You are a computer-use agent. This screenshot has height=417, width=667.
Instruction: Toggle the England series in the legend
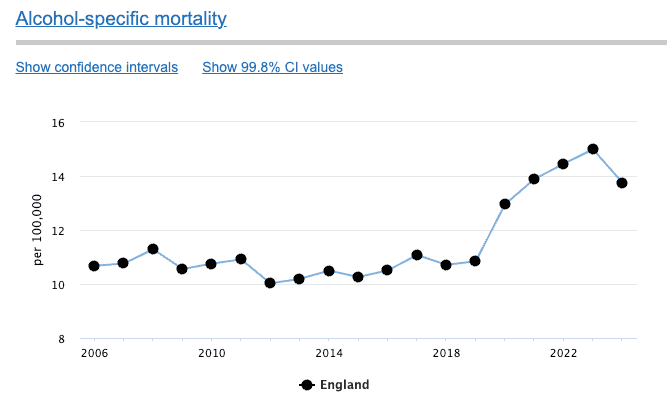[335, 385]
